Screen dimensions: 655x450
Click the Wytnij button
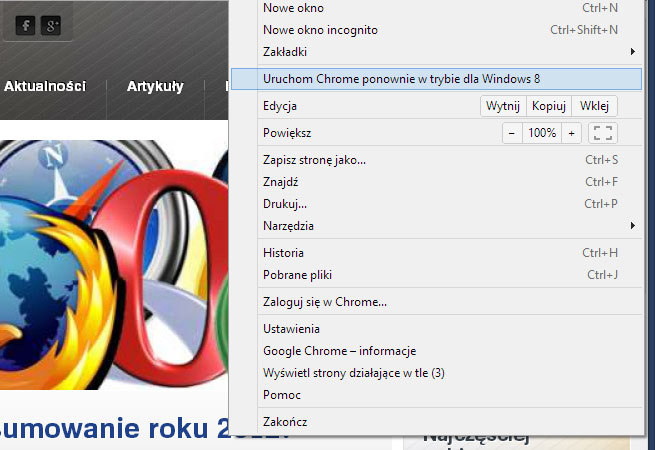pos(503,106)
